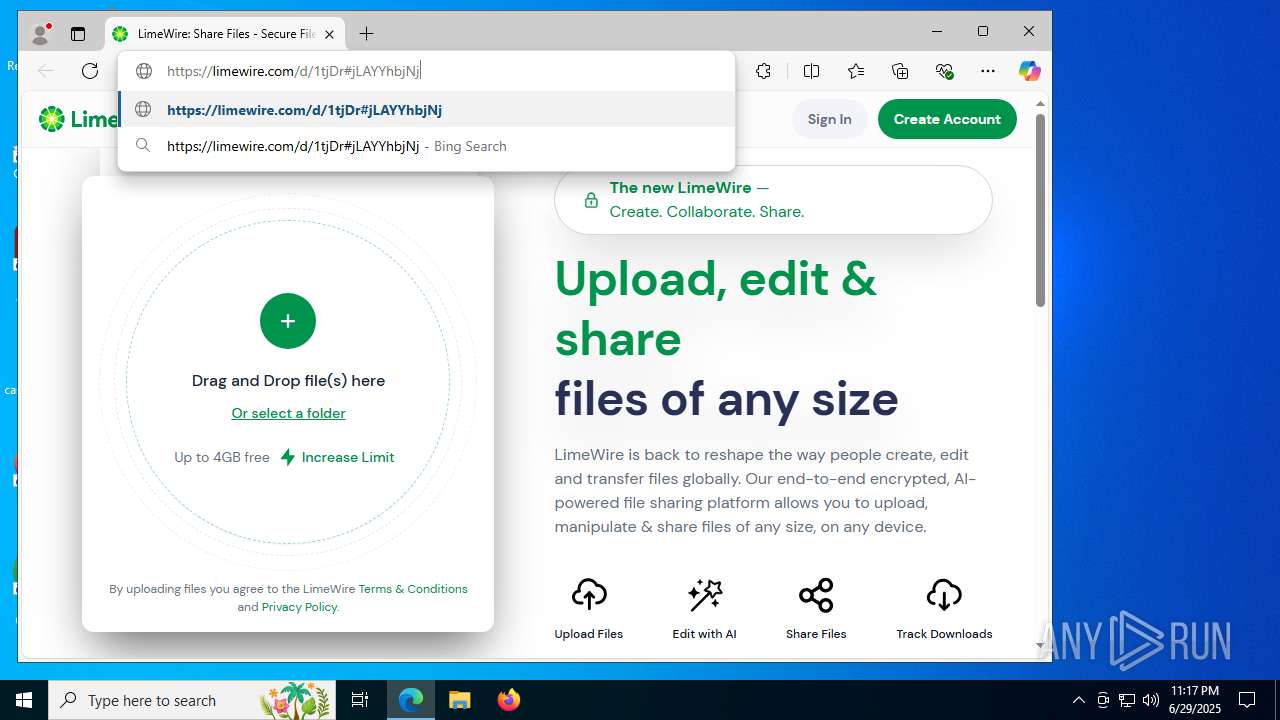The image size is (1280, 720).
Task: Open the Terms & Conditions link
Action: (x=413, y=589)
